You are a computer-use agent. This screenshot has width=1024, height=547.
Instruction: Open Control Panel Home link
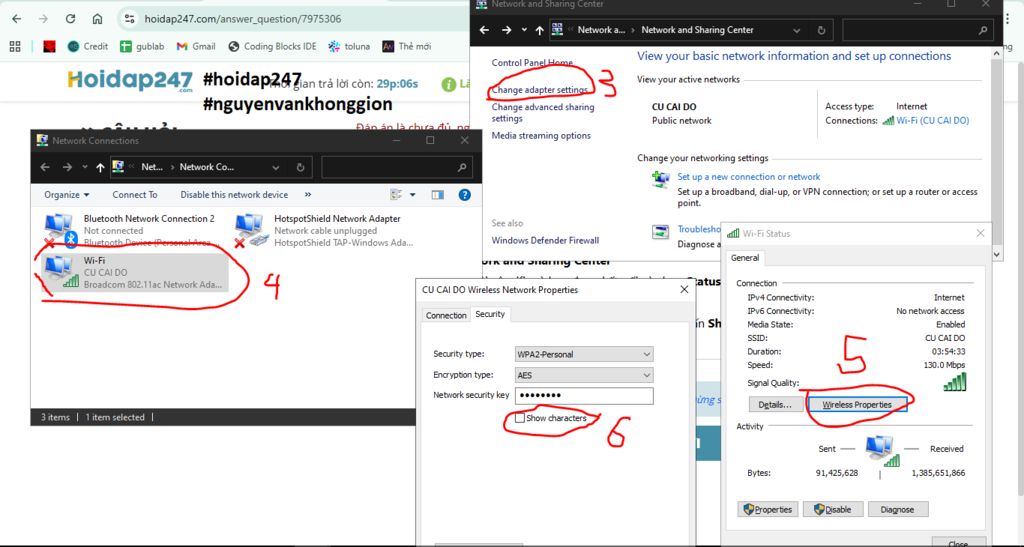[x=532, y=63]
